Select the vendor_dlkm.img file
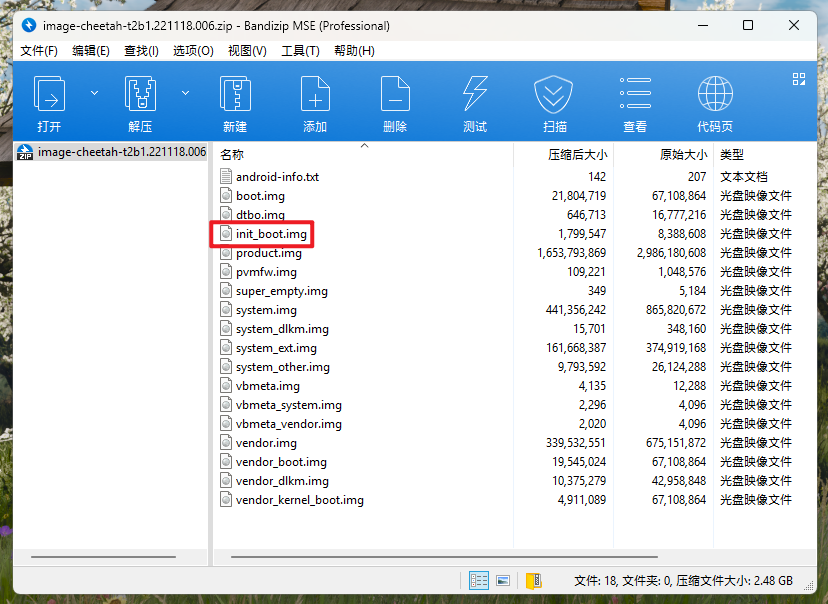The height and width of the screenshot is (604, 828). coord(283,481)
